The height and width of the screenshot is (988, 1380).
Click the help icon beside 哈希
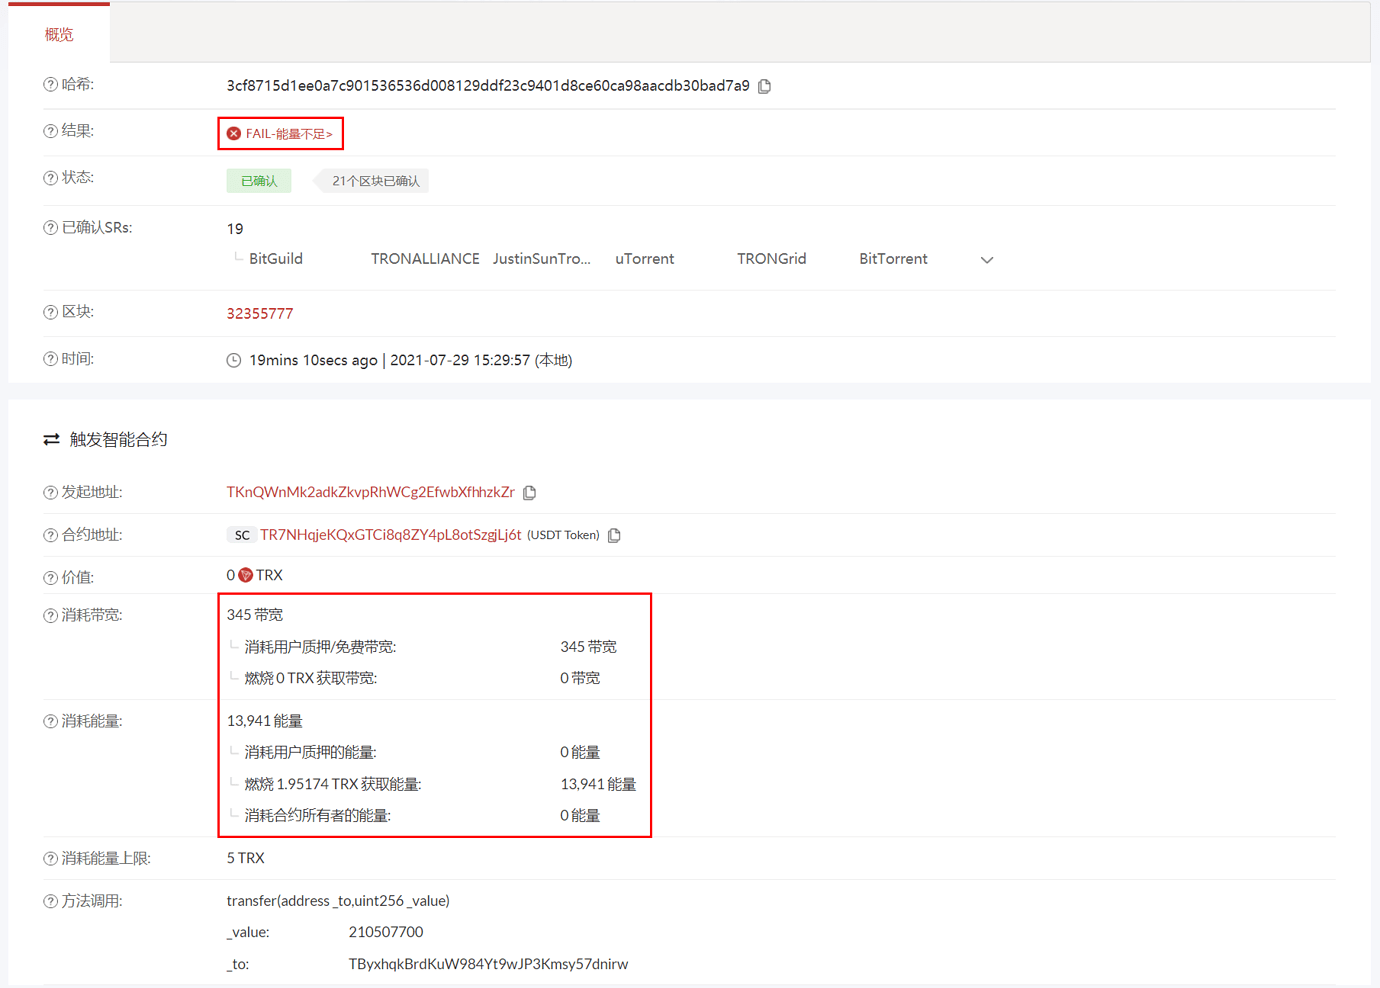coord(48,84)
